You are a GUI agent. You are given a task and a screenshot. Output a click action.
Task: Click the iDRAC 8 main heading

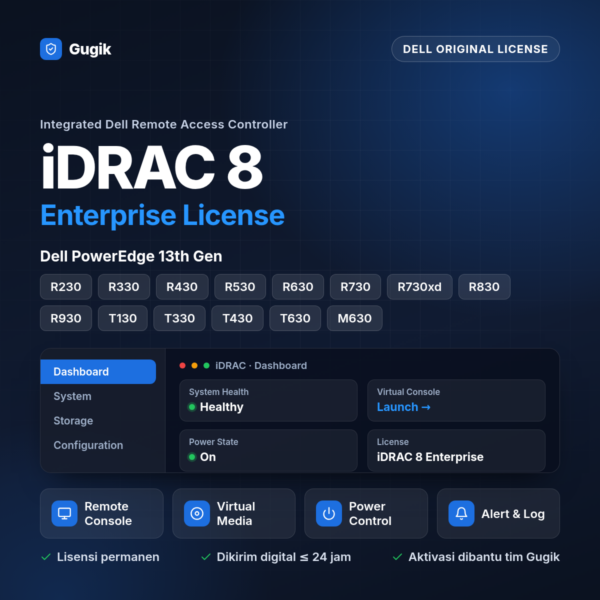(152, 167)
